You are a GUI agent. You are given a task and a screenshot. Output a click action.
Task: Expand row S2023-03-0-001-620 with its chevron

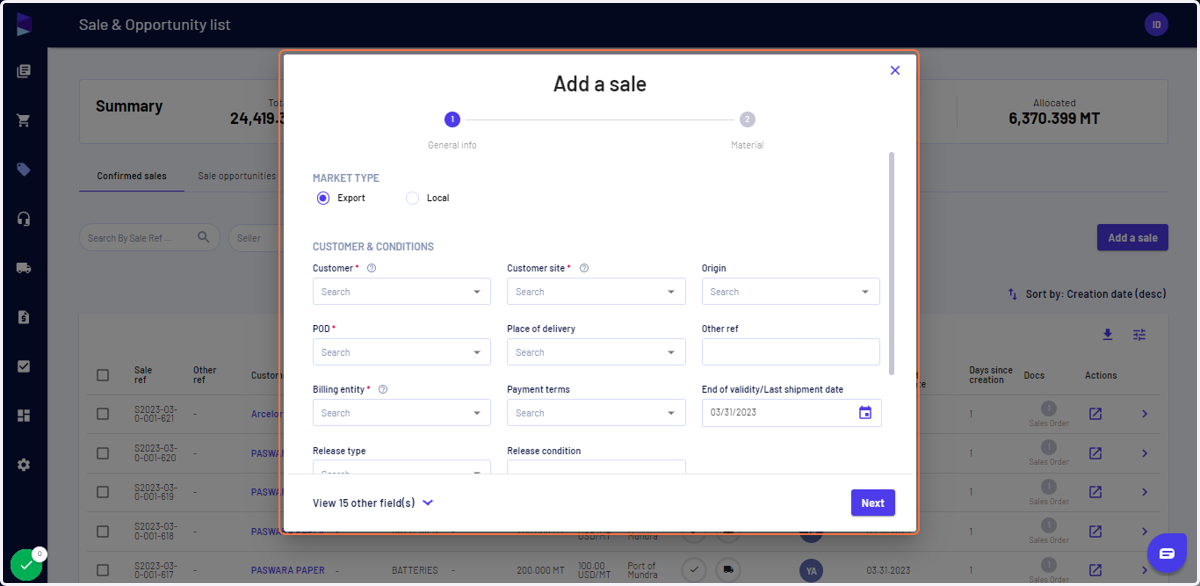coord(1145,453)
